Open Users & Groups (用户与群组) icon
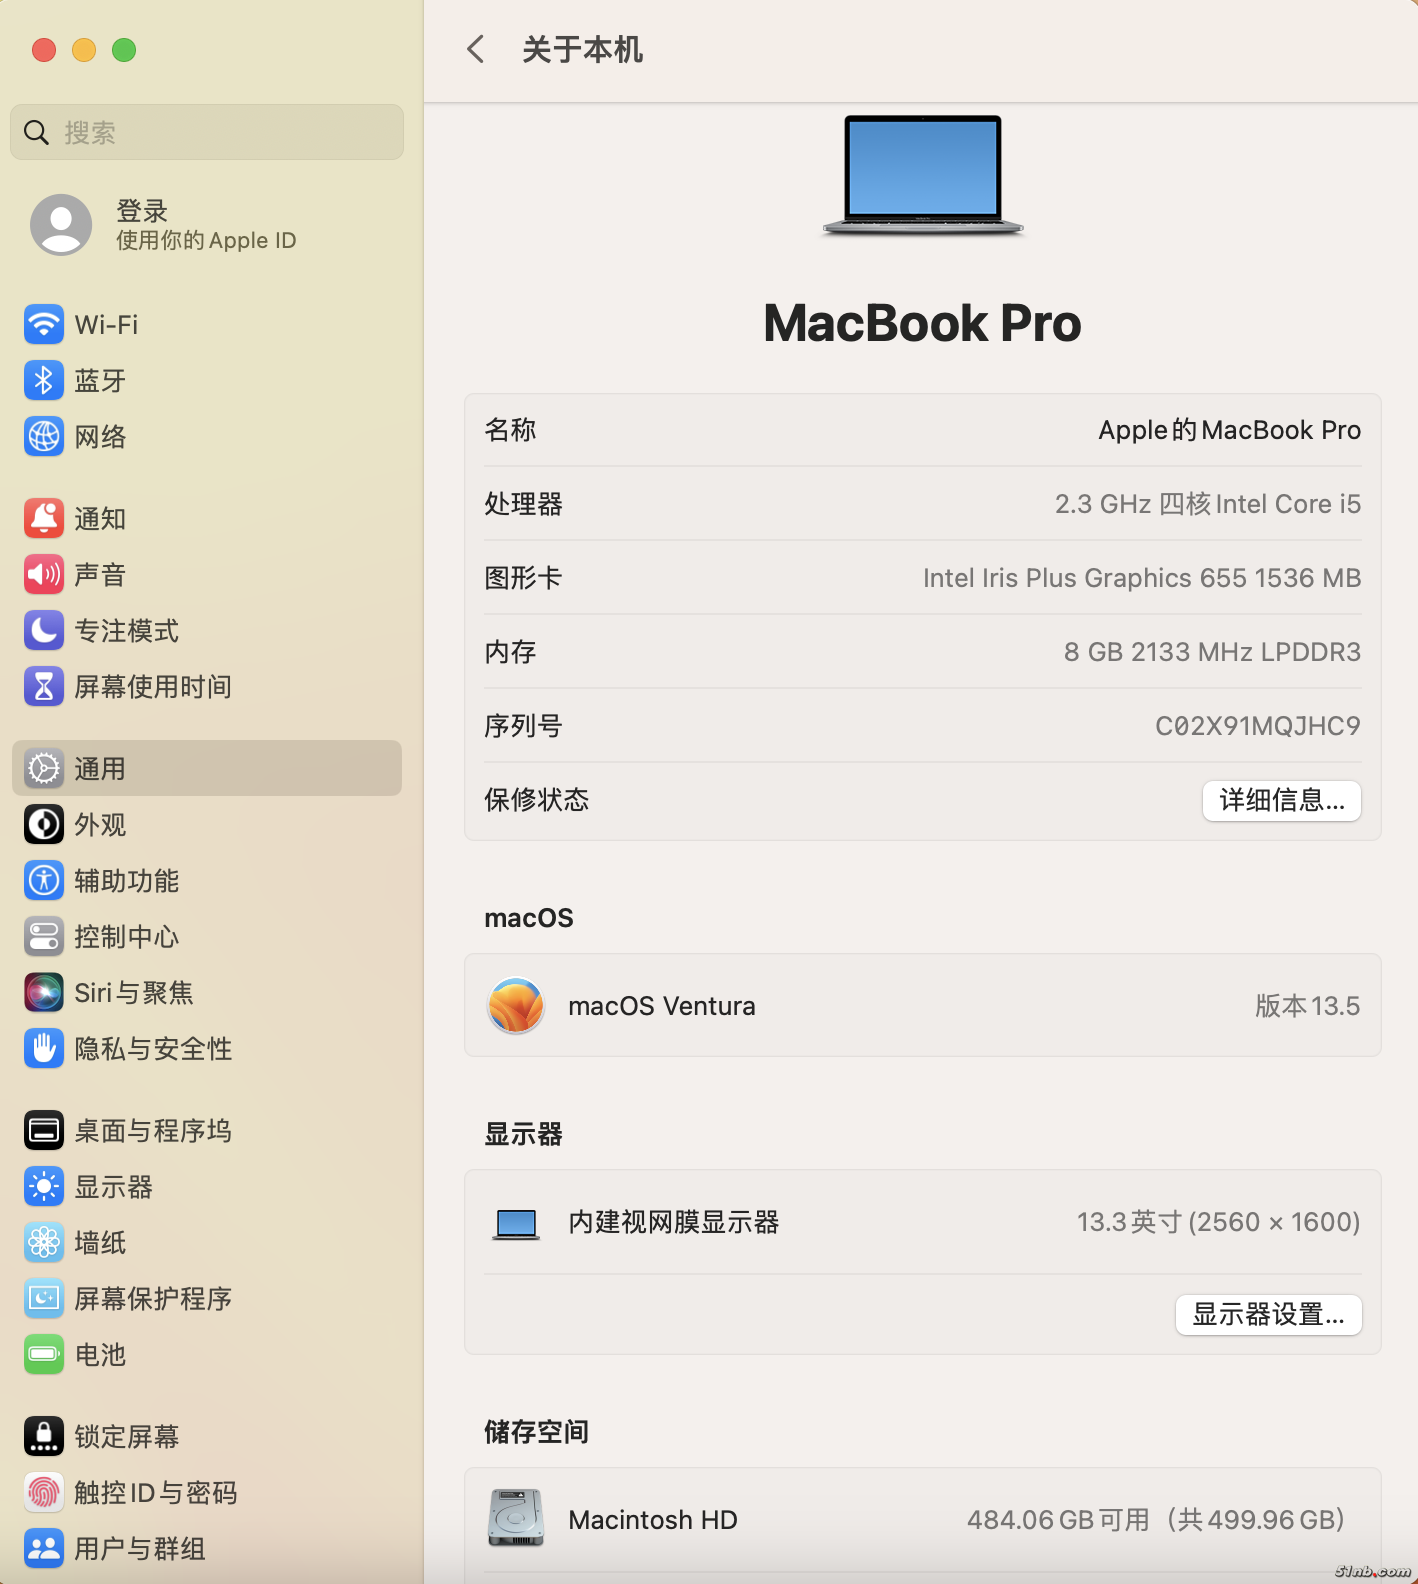The width and height of the screenshot is (1418, 1584). (x=44, y=1549)
